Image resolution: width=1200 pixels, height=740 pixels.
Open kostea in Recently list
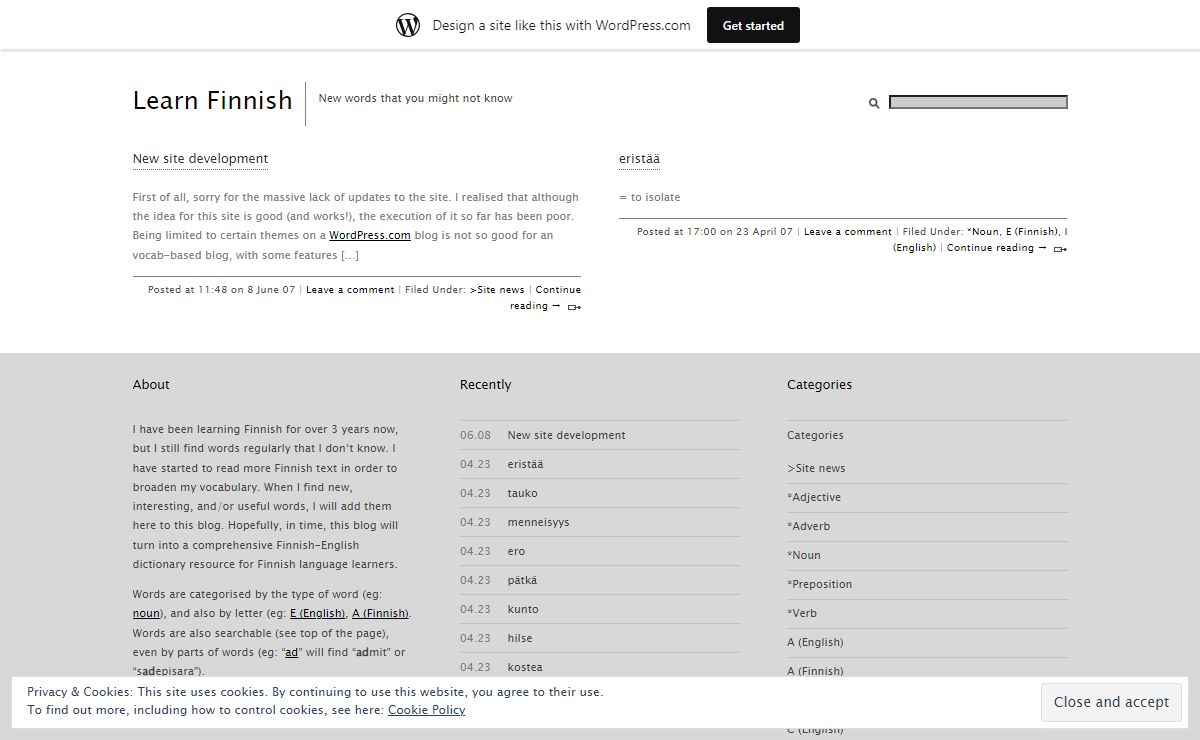(525, 667)
